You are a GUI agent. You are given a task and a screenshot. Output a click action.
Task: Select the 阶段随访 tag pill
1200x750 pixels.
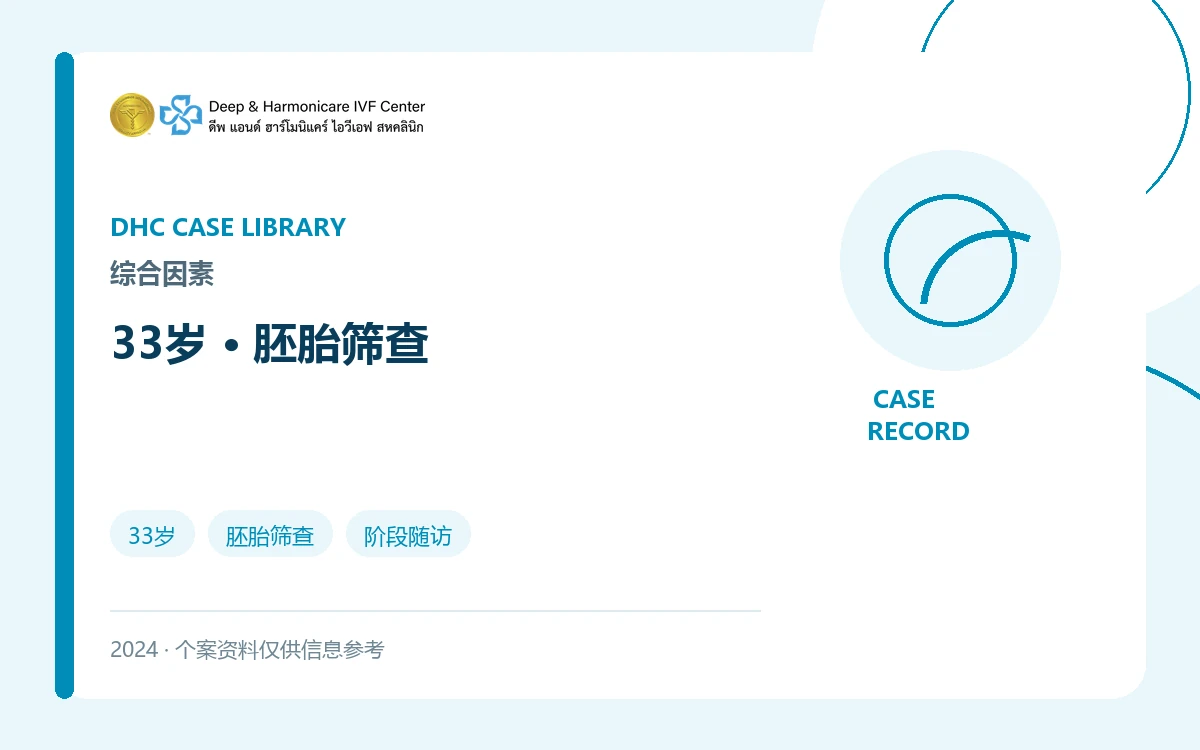click(x=408, y=536)
